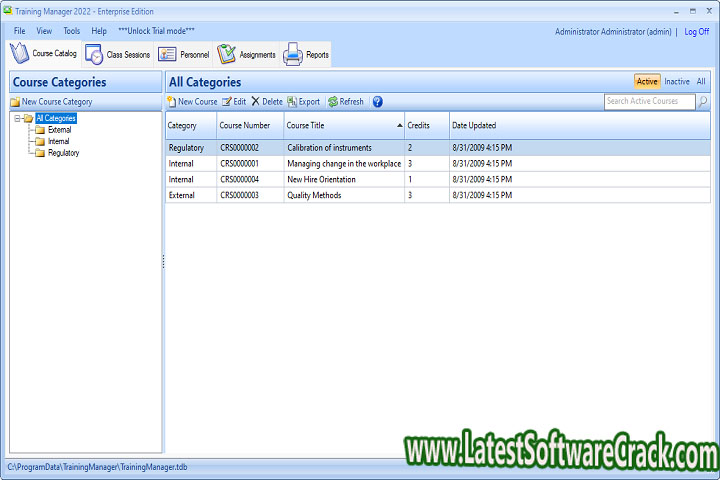Minimize the Training Manager window
The width and height of the screenshot is (720, 480).
coord(676,11)
